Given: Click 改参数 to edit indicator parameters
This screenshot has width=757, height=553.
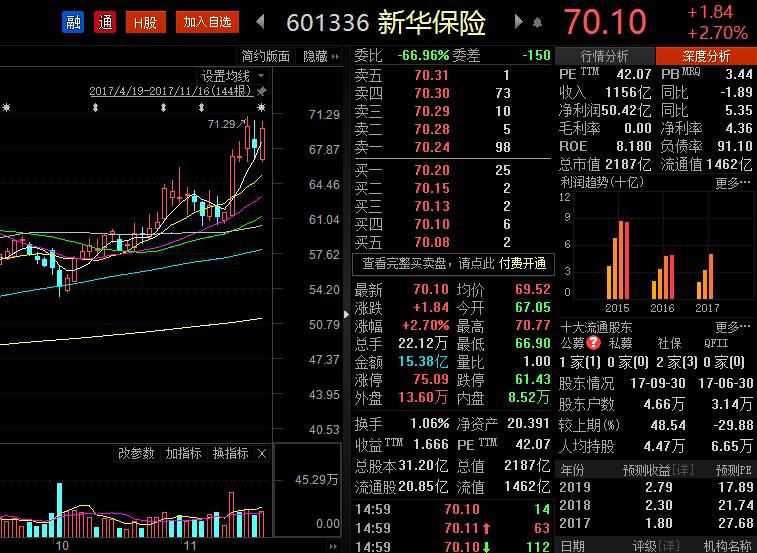Looking at the screenshot, I should 136,454.
